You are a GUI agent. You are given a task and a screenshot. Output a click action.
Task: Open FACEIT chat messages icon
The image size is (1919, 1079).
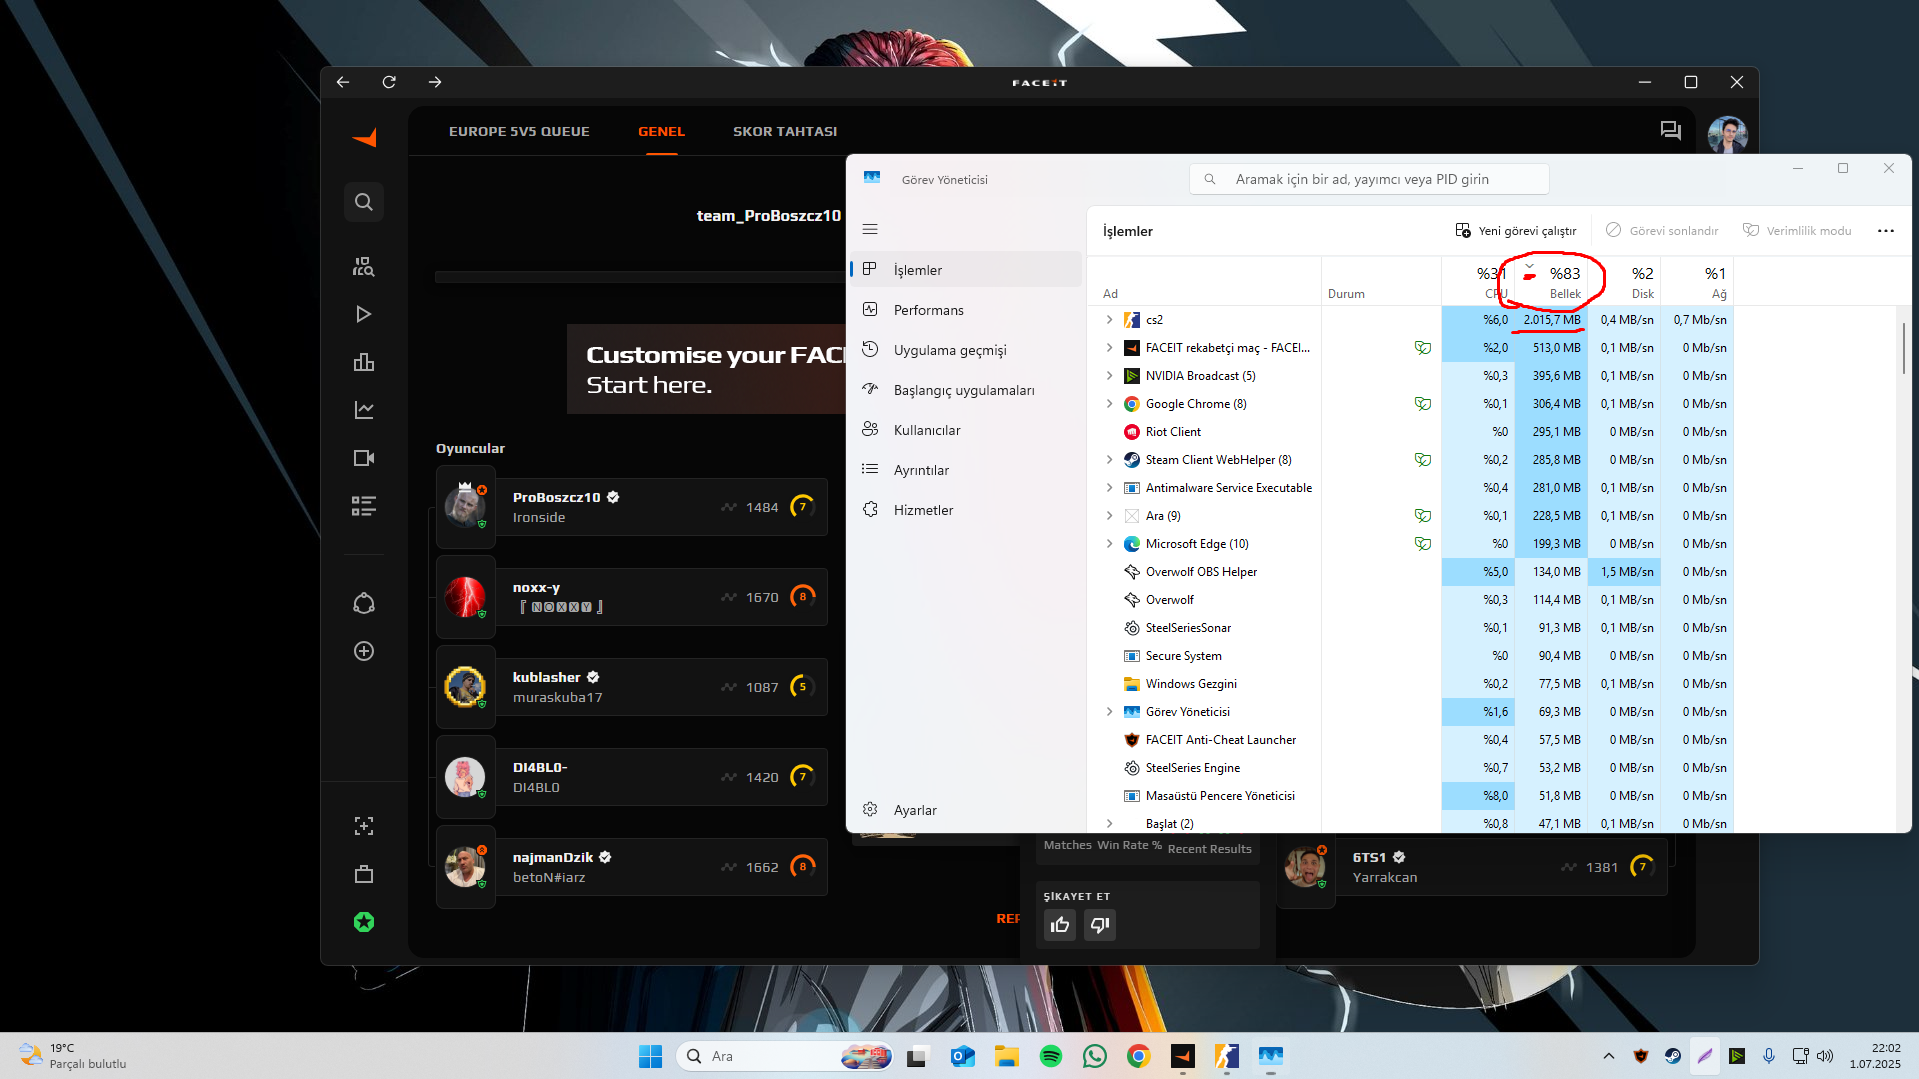tap(1670, 131)
